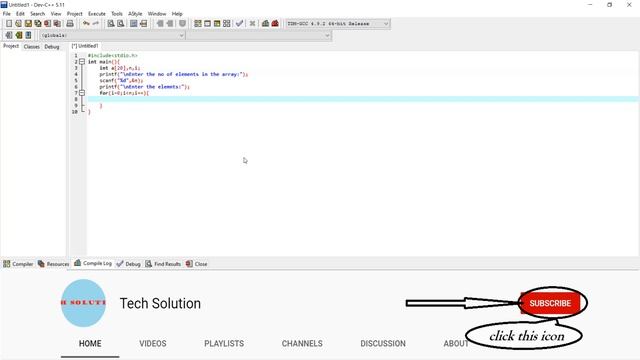Viewport: 640px width, 360px height.
Task: Open the Find Results bottom tab
Action: (x=163, y=264)
